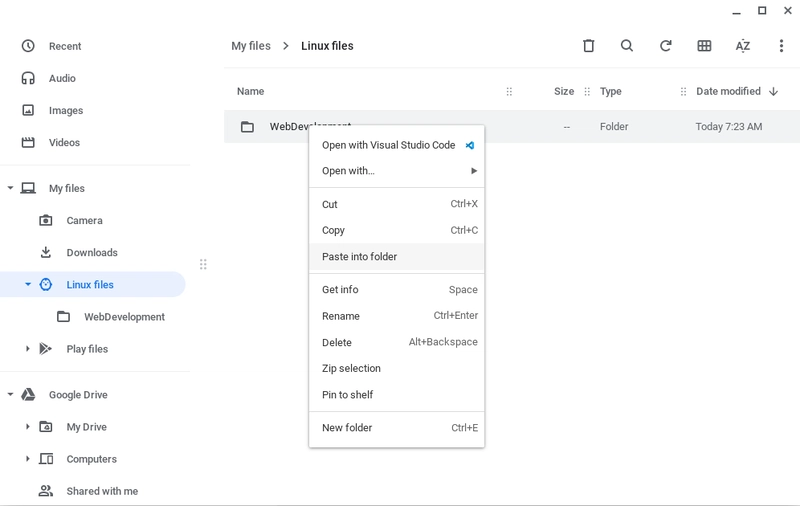Switch to thumbnail grid view

point(704,46)
